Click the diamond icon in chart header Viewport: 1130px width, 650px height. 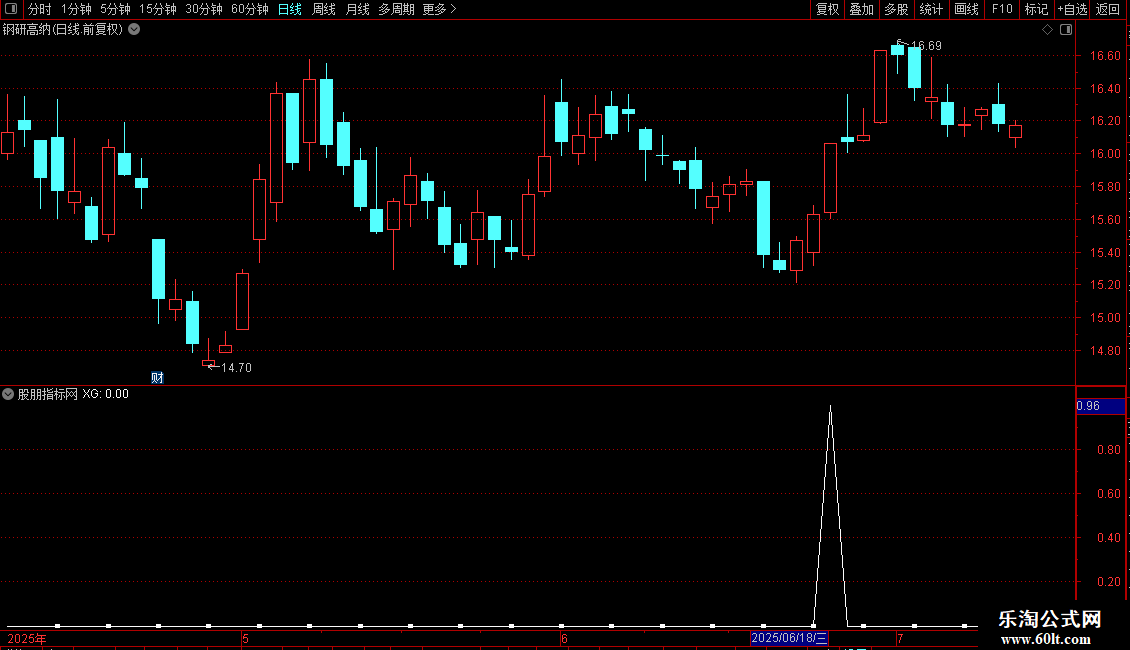click(x=1047, y=30)
